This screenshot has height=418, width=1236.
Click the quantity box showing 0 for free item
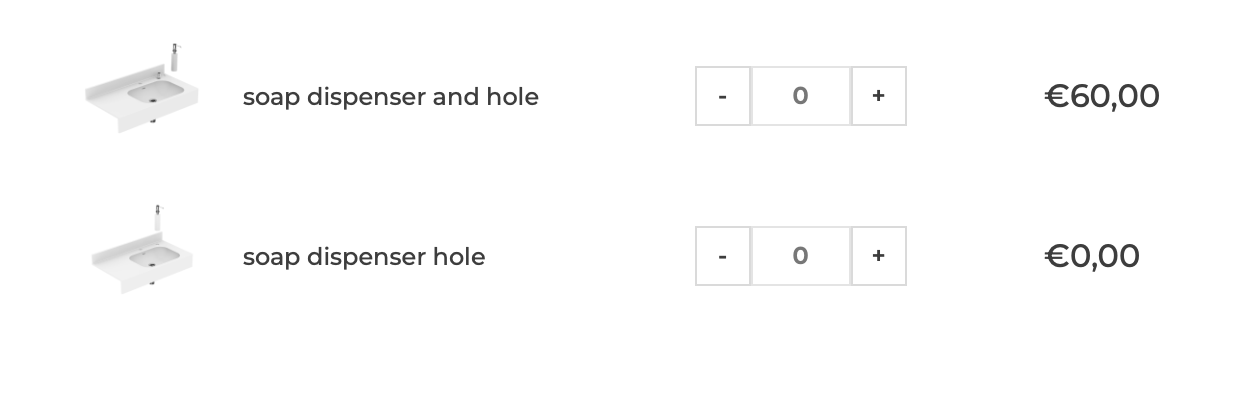coord(800,256)
